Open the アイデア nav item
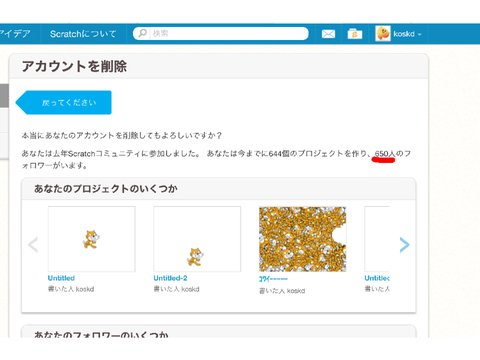This screenshot has width=480, height=360. [15, 34]
